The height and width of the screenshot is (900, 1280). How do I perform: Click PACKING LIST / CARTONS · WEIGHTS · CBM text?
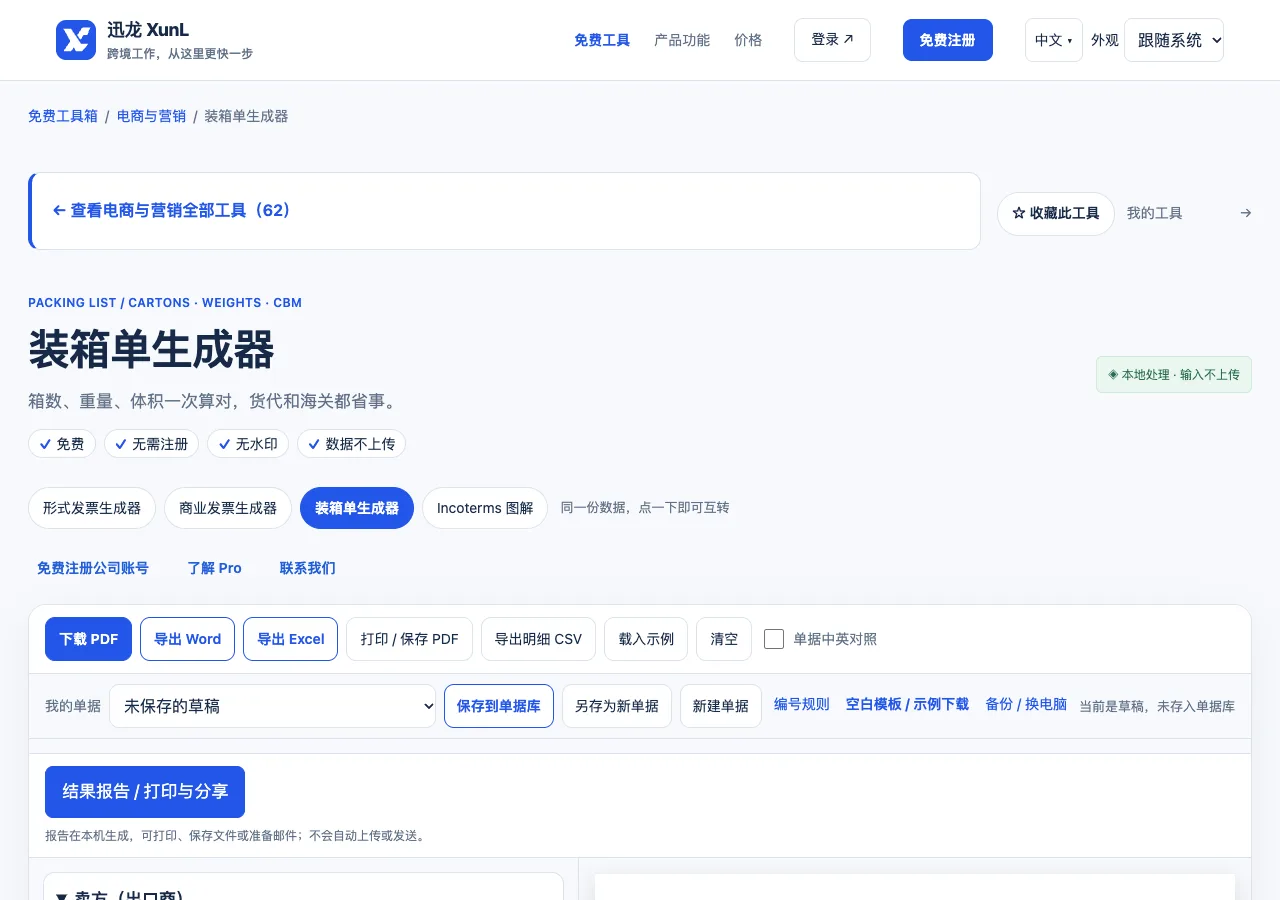[x=165, y=303]
